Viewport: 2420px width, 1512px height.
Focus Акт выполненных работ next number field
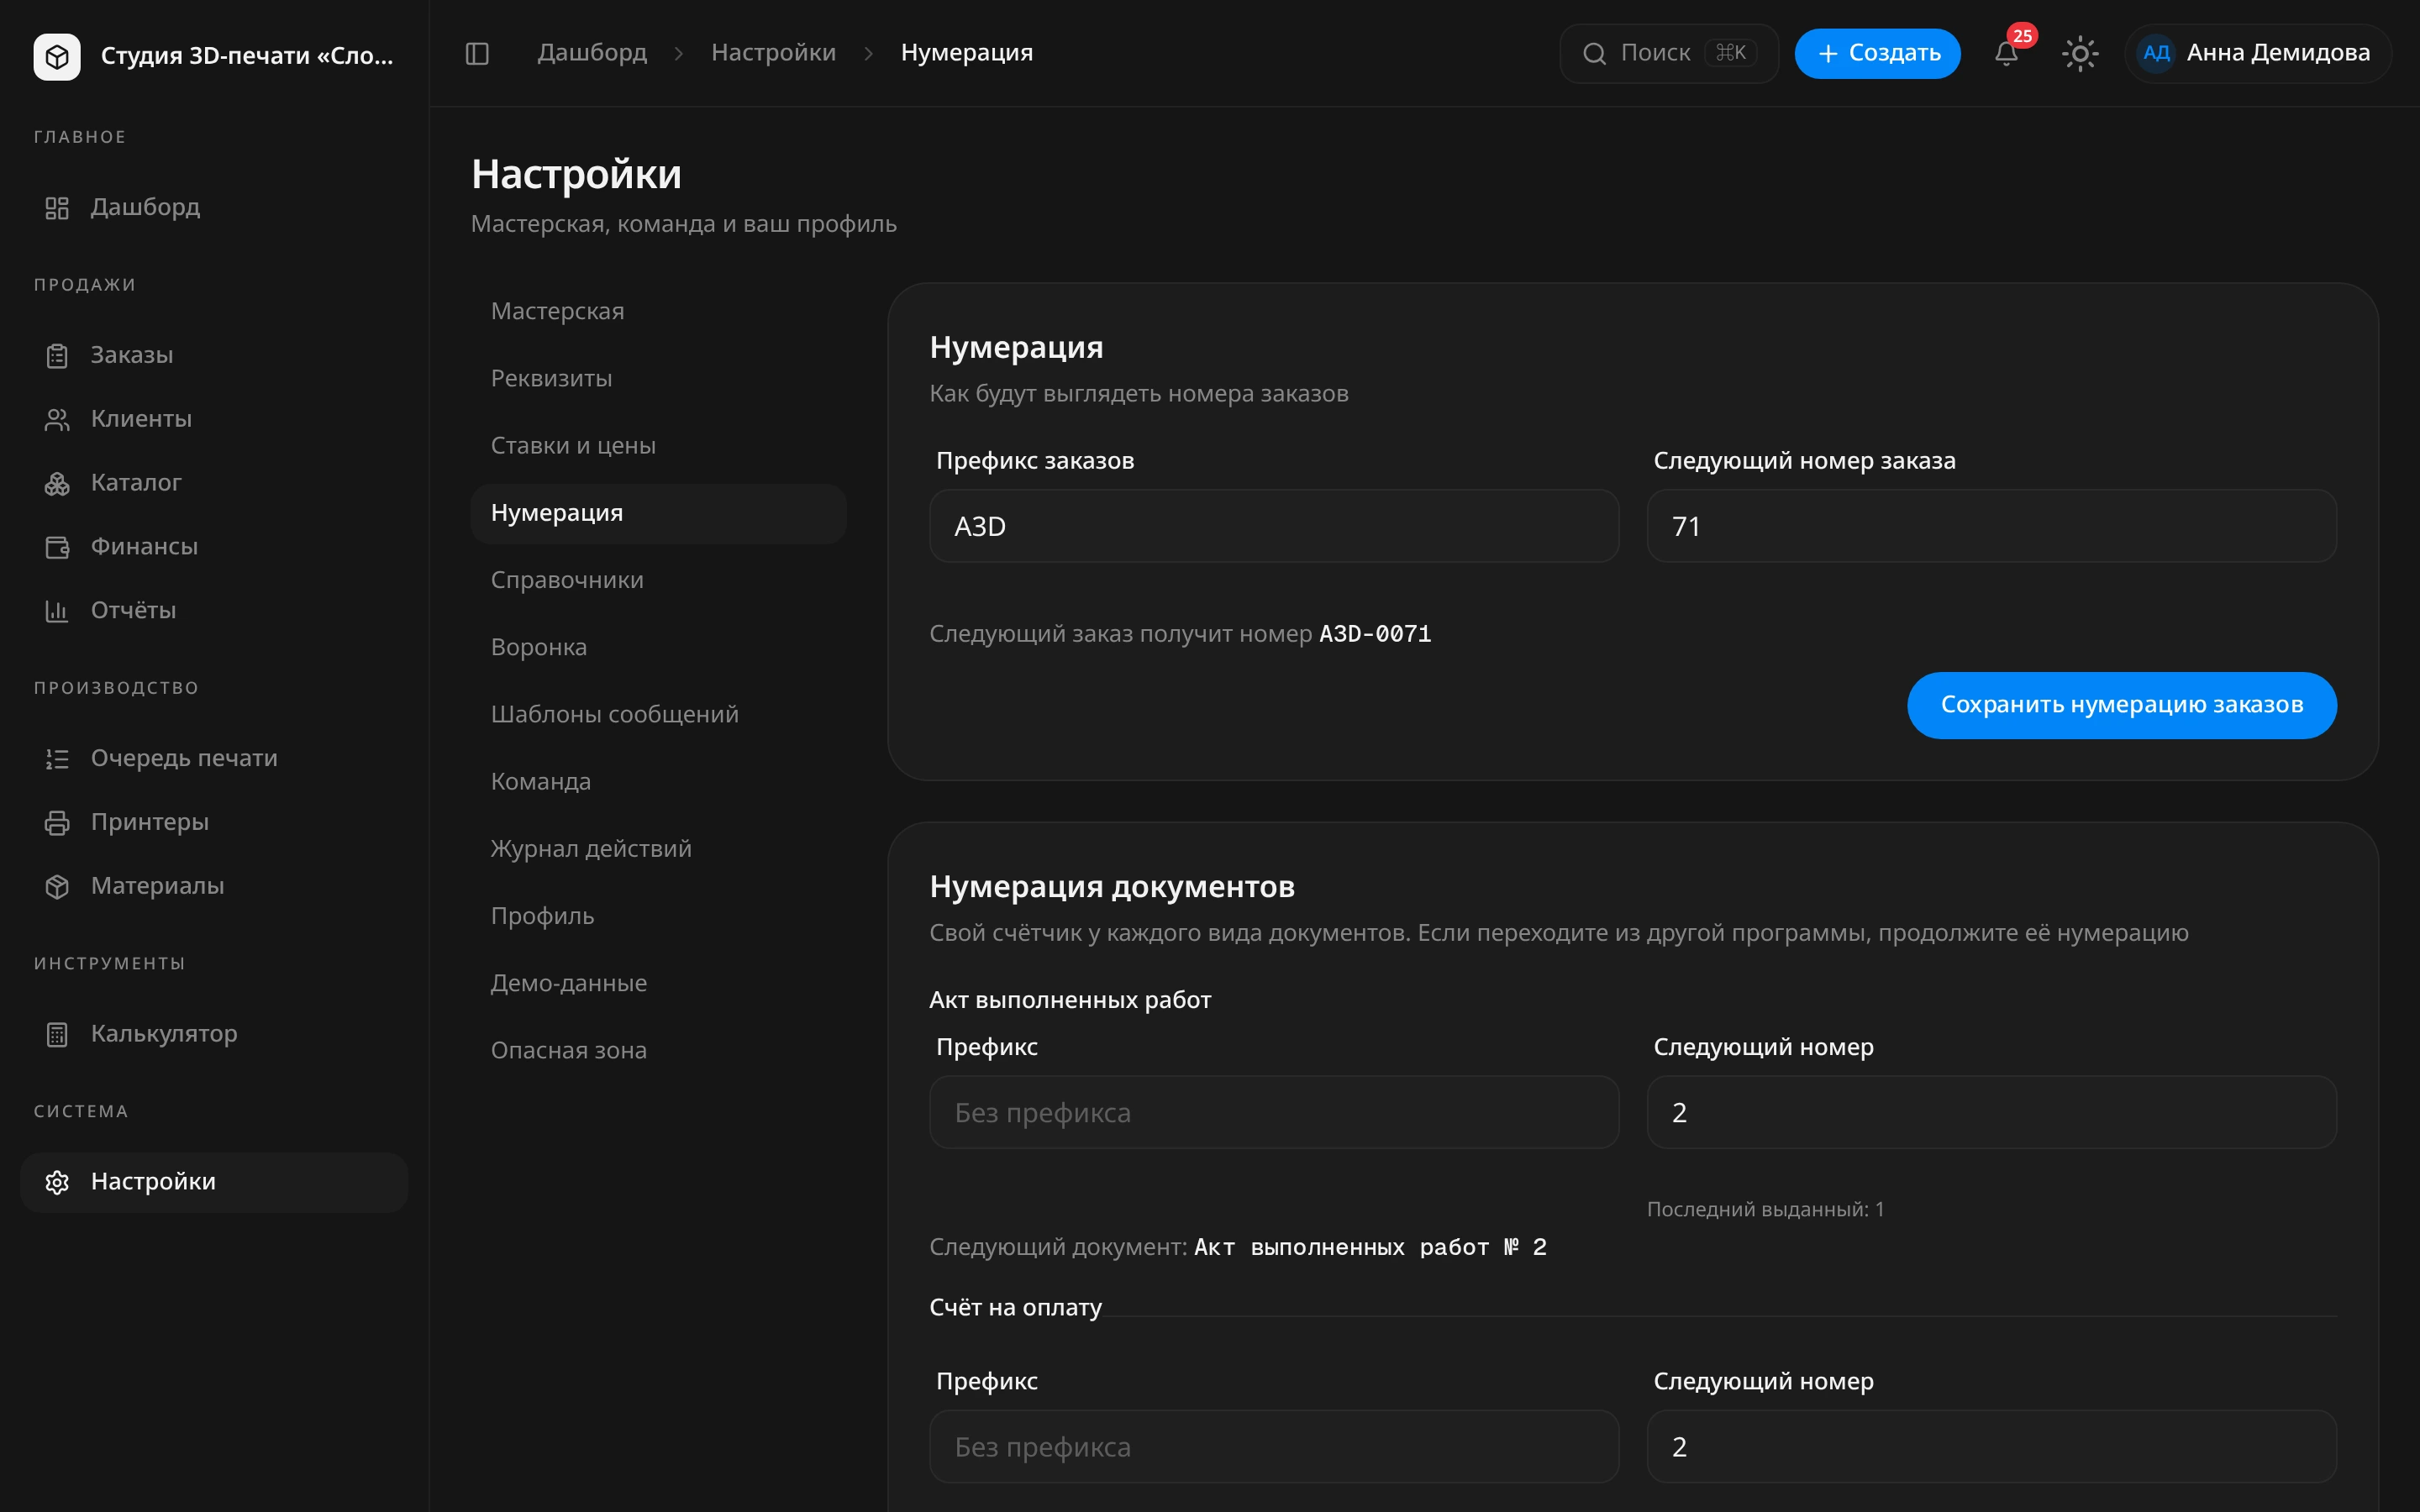(1991, 1112)
